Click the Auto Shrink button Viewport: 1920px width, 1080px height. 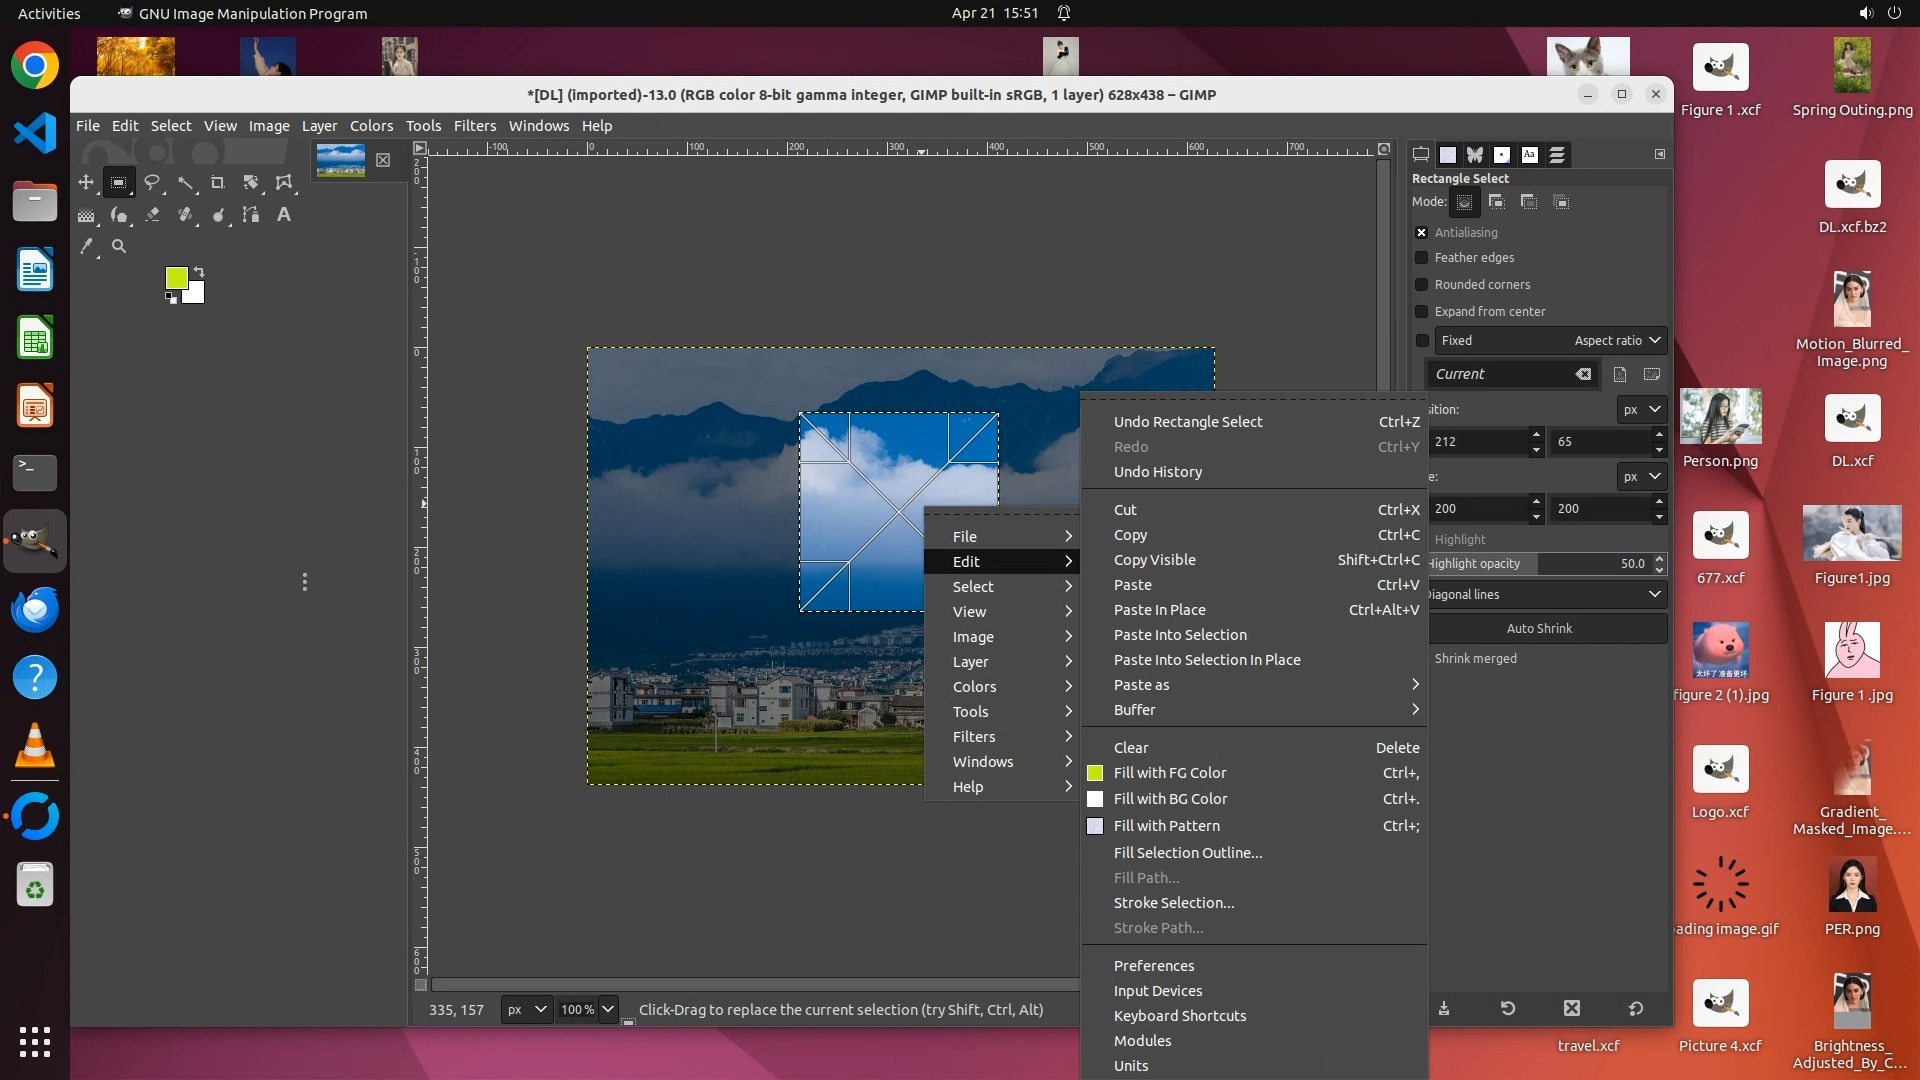pyautogui.click(x=1539, y=628)
